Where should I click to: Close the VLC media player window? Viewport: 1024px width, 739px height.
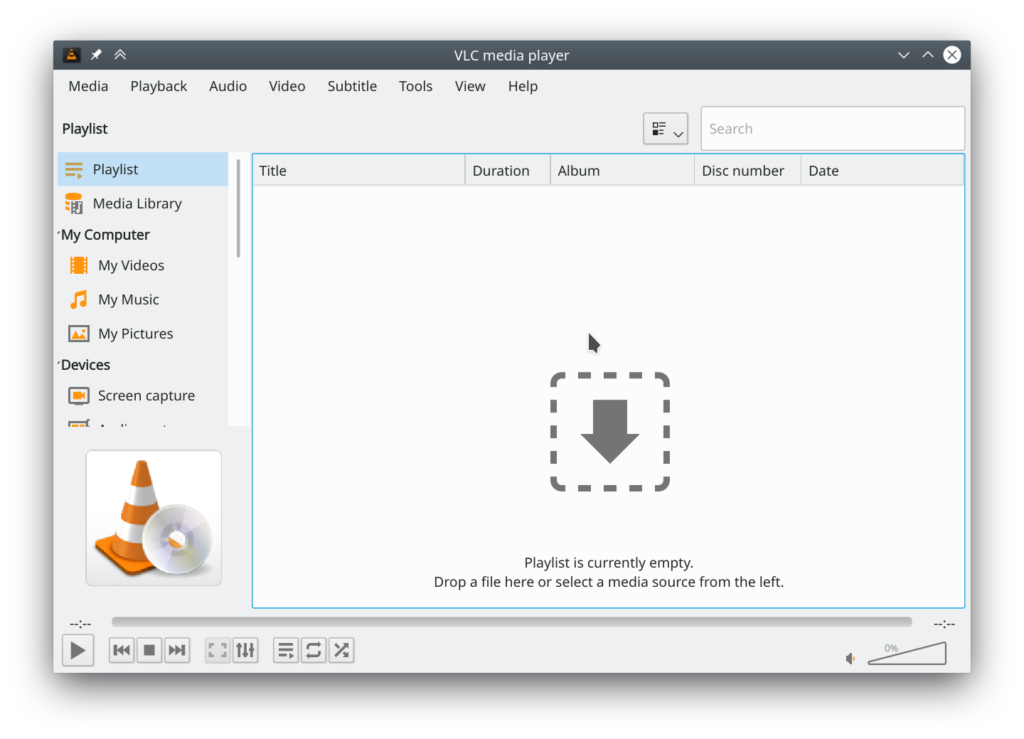(x=952, y=55)
